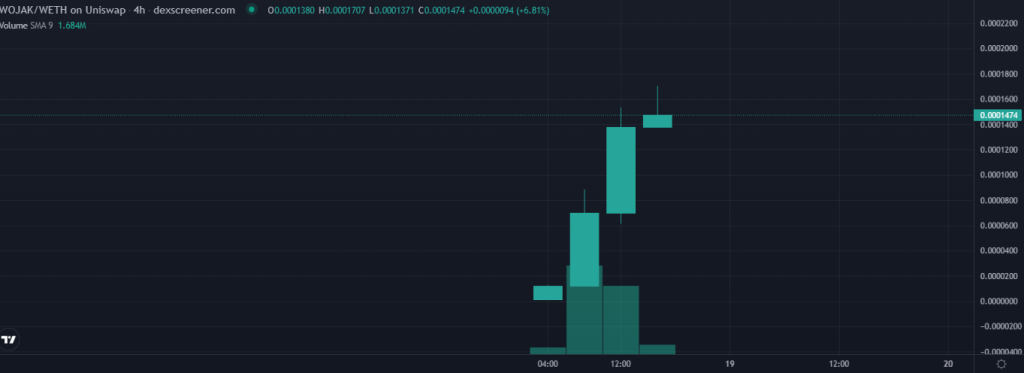The height and width of the screenshot is (373, 1024).
Task: Click the 1.684M volume value
Action: pos(72,25)
